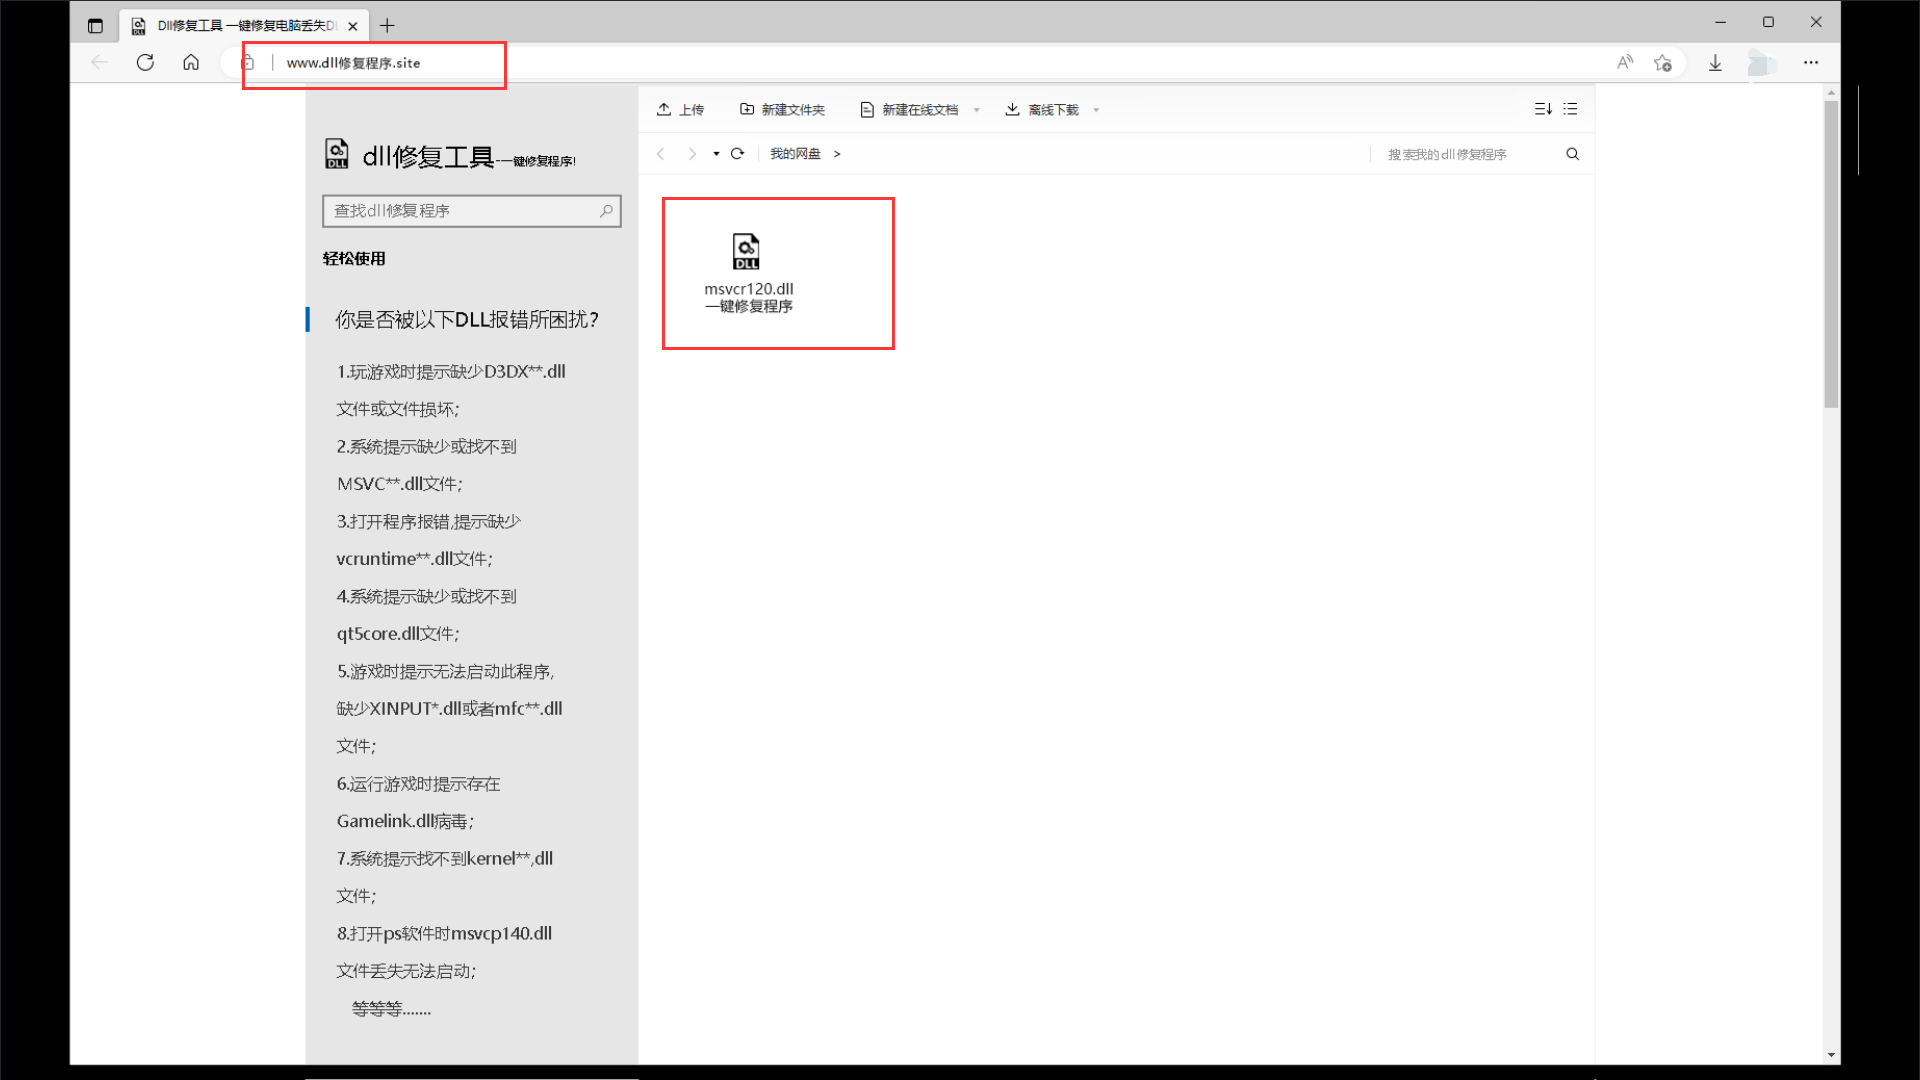Image resolution: width=1920 pixels, height=1080 pixels.
Task: Click text vcruntime**.dll文件;
Action: pyautogui.click(x=415, y=559)
